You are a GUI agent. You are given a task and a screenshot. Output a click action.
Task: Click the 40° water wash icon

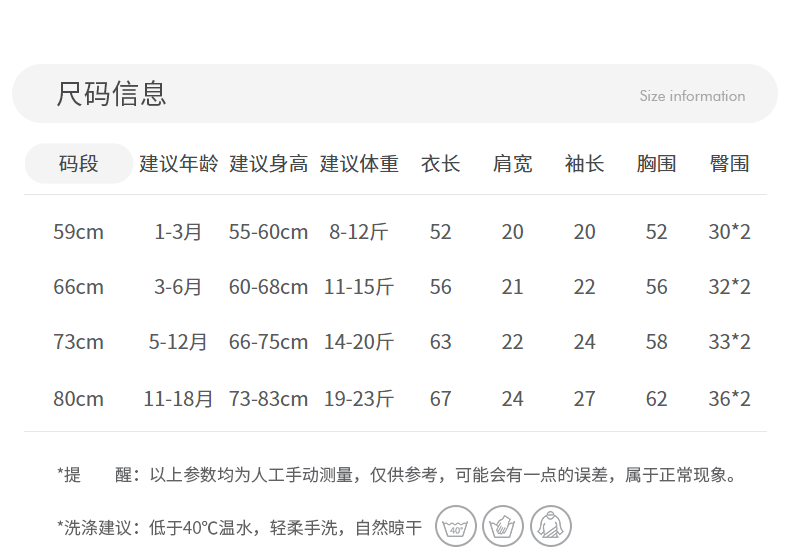pos(455,526)
